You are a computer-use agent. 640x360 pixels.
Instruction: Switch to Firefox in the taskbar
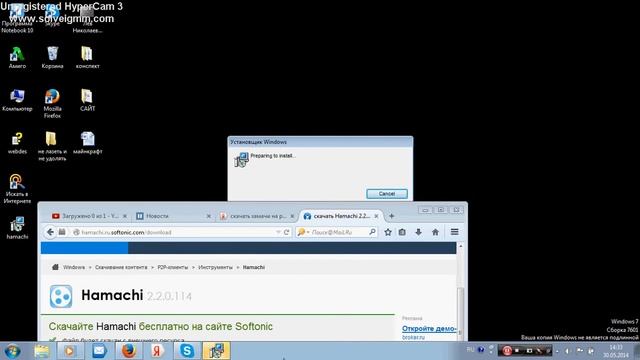click(x=129, y=351)
